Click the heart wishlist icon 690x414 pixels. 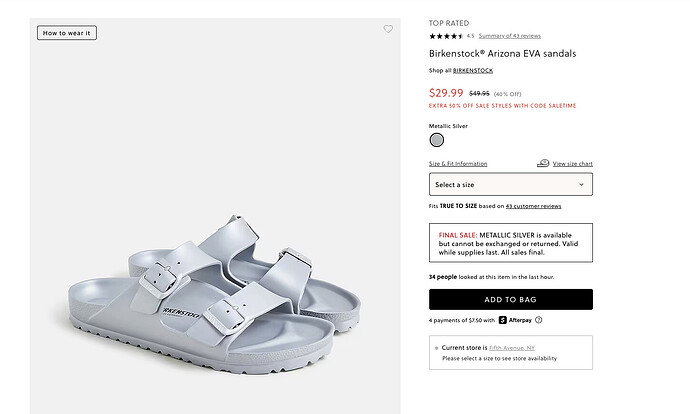(388, 30)
